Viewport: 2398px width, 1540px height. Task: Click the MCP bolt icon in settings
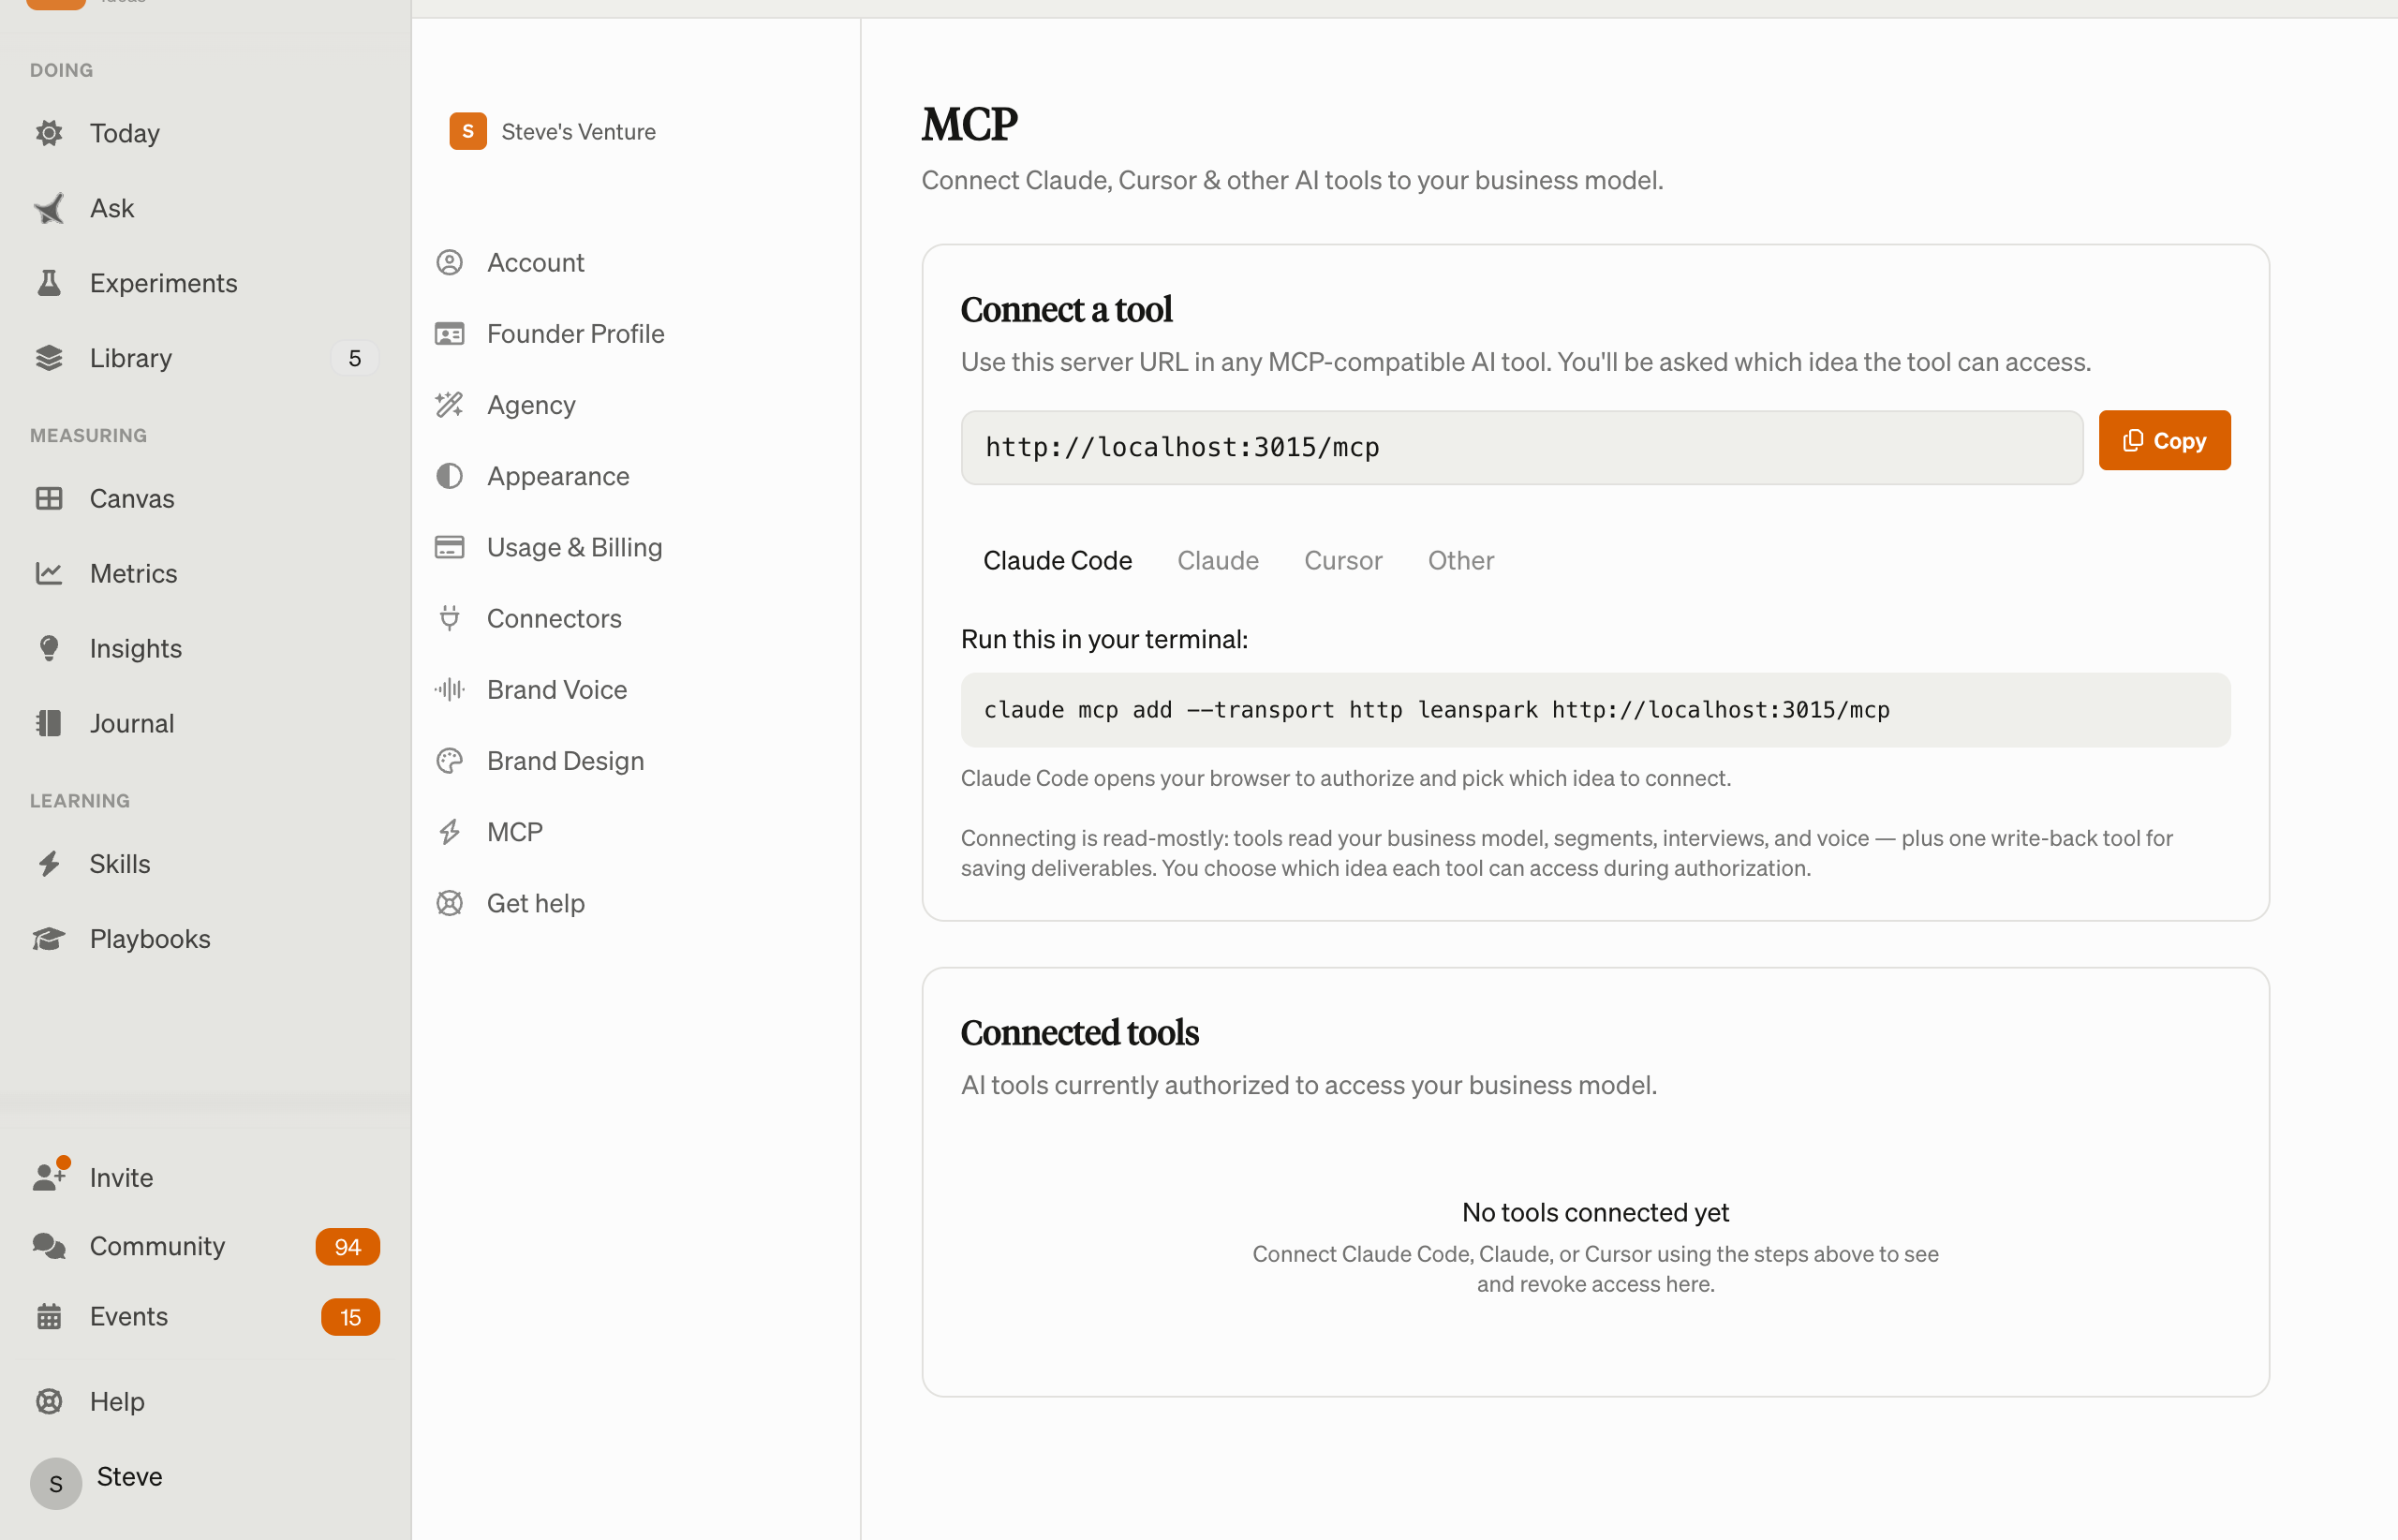(x=450, y=832)
